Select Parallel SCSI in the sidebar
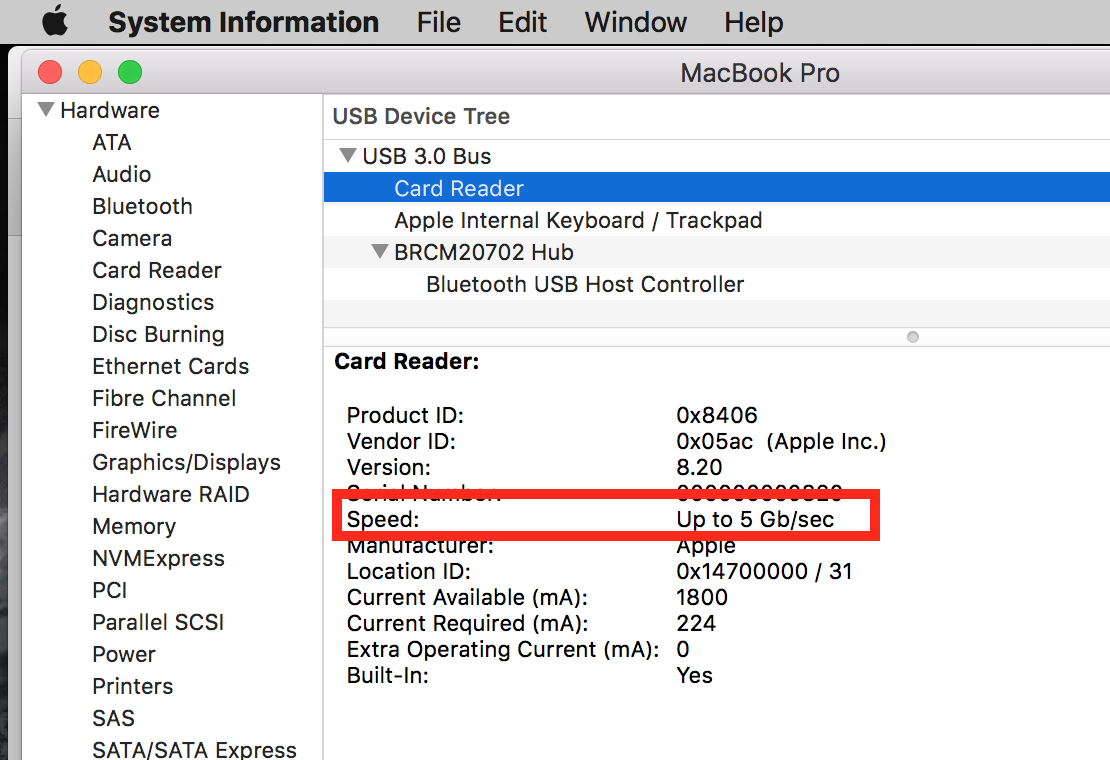 [x=159, y=622]
